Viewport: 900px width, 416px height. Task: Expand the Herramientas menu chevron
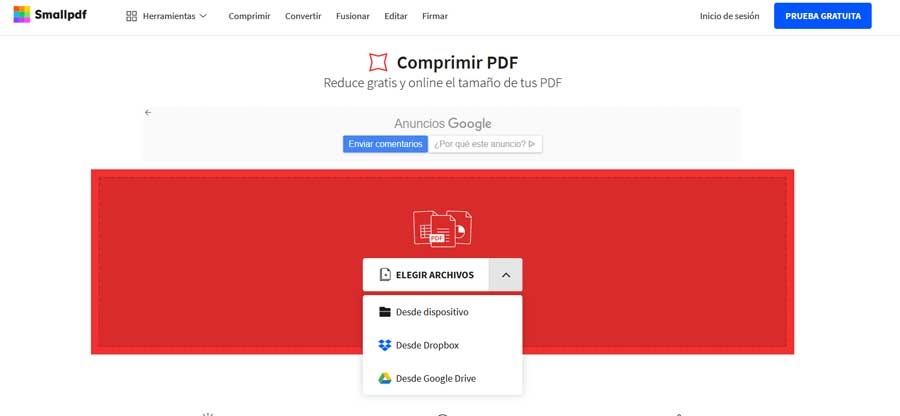click(203, 16)
